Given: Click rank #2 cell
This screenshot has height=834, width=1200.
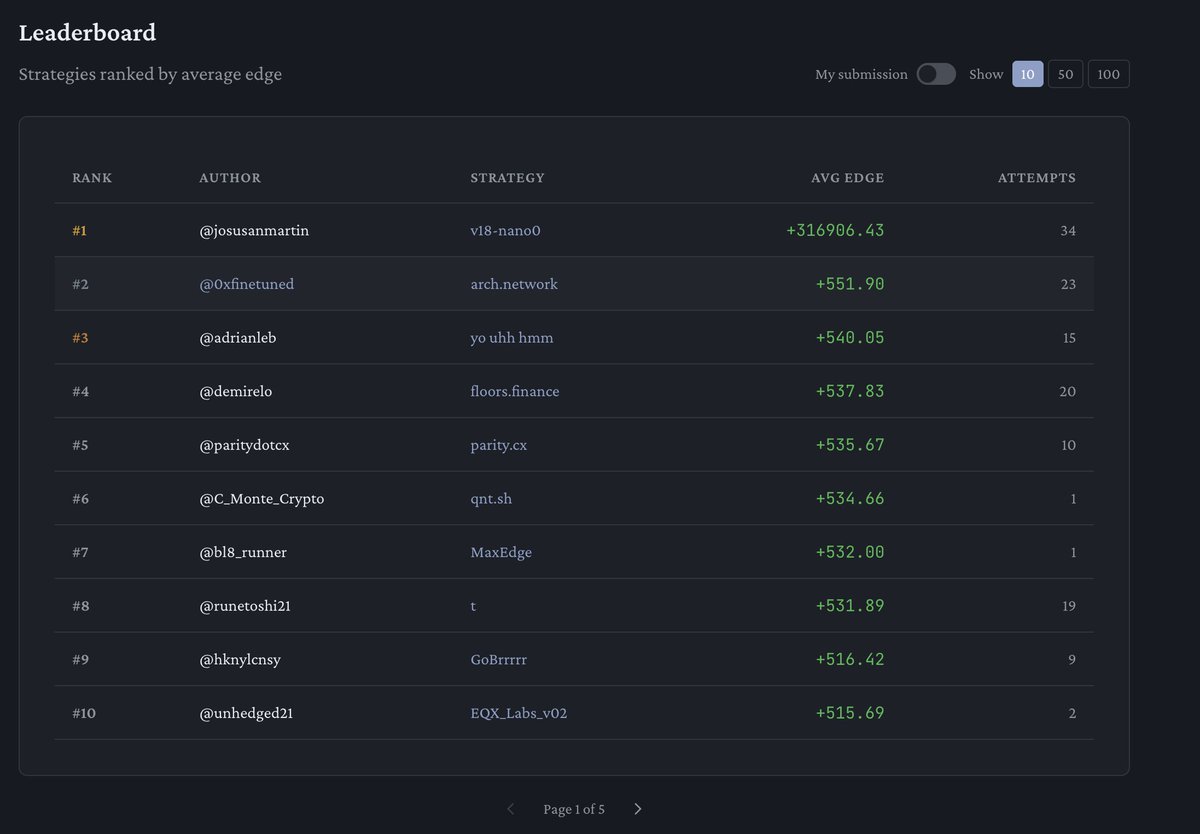Looking at the screenshot, I should tap(81, 284).
